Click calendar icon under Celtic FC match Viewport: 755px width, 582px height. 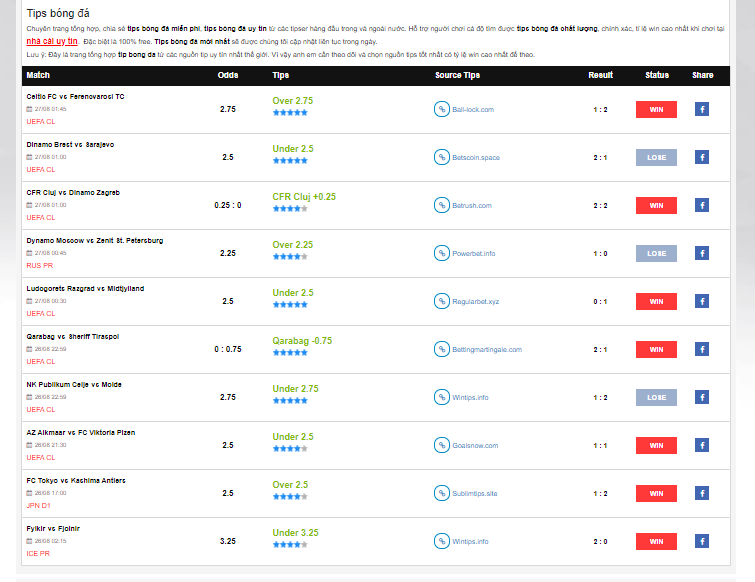[29, 109]
